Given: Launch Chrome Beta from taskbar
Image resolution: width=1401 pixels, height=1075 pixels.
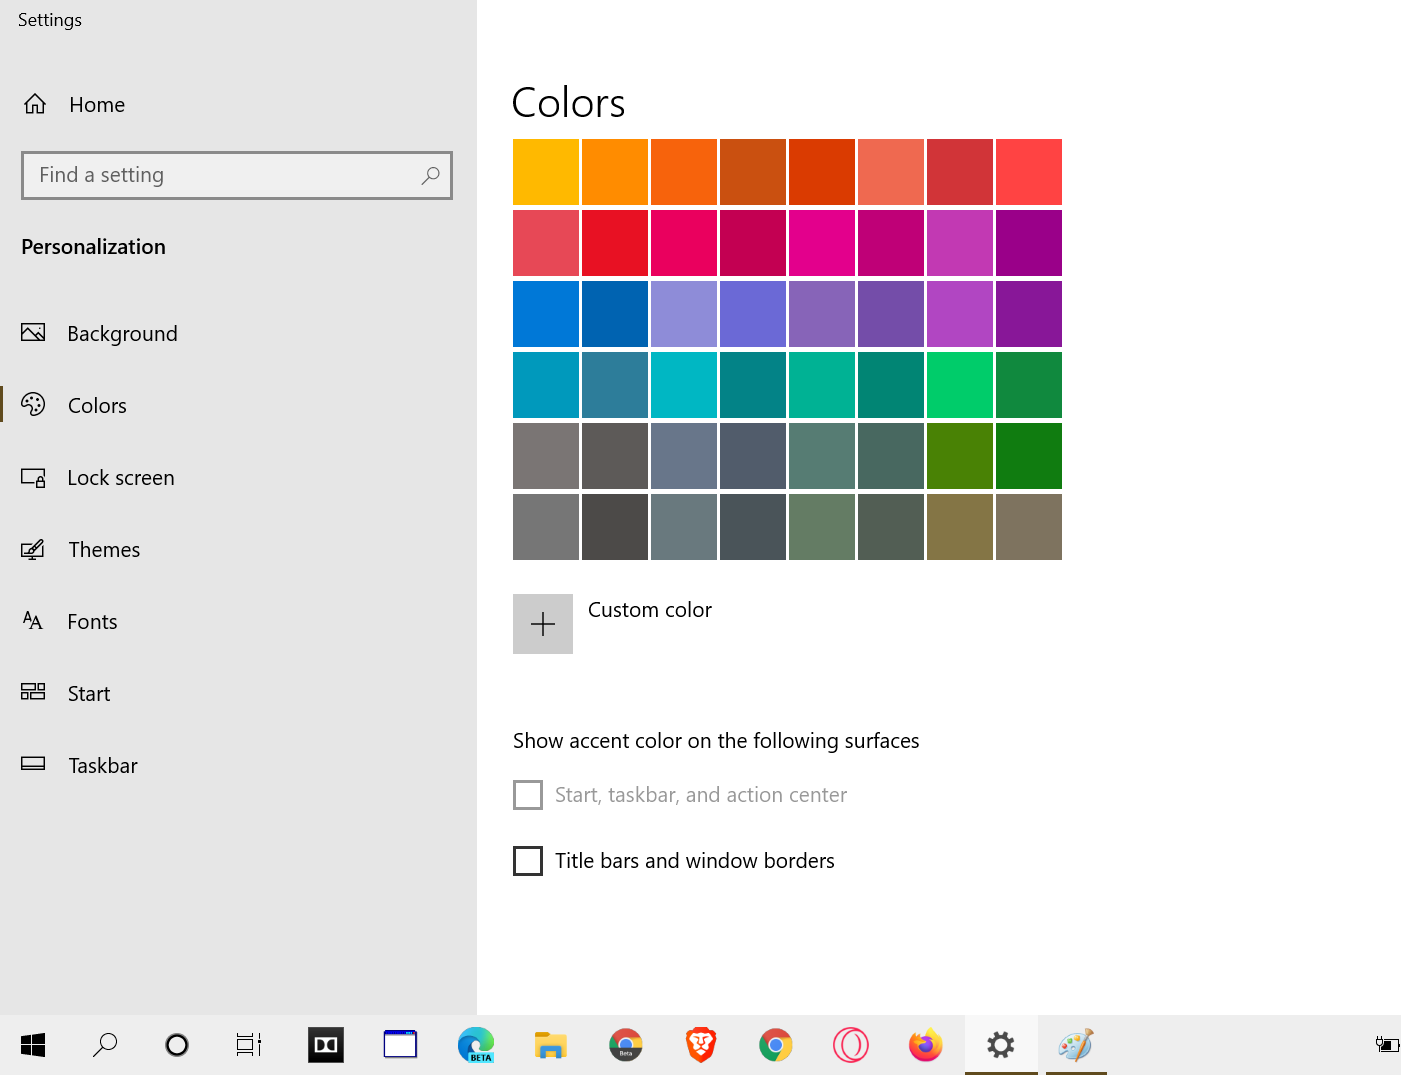Looking at the screenshot, I should 626,1045.
